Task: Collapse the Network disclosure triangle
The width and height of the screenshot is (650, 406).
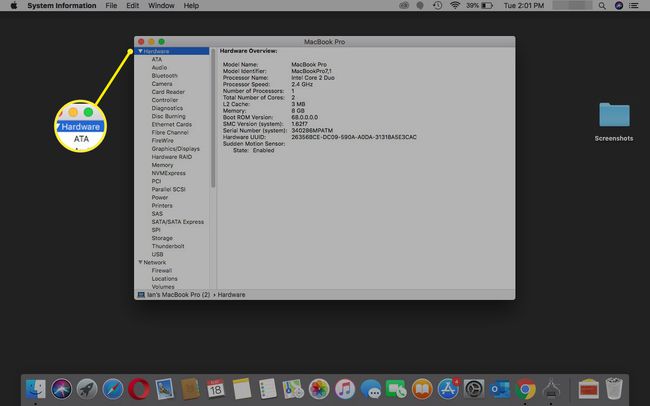Action: click(x=140, y=262)
